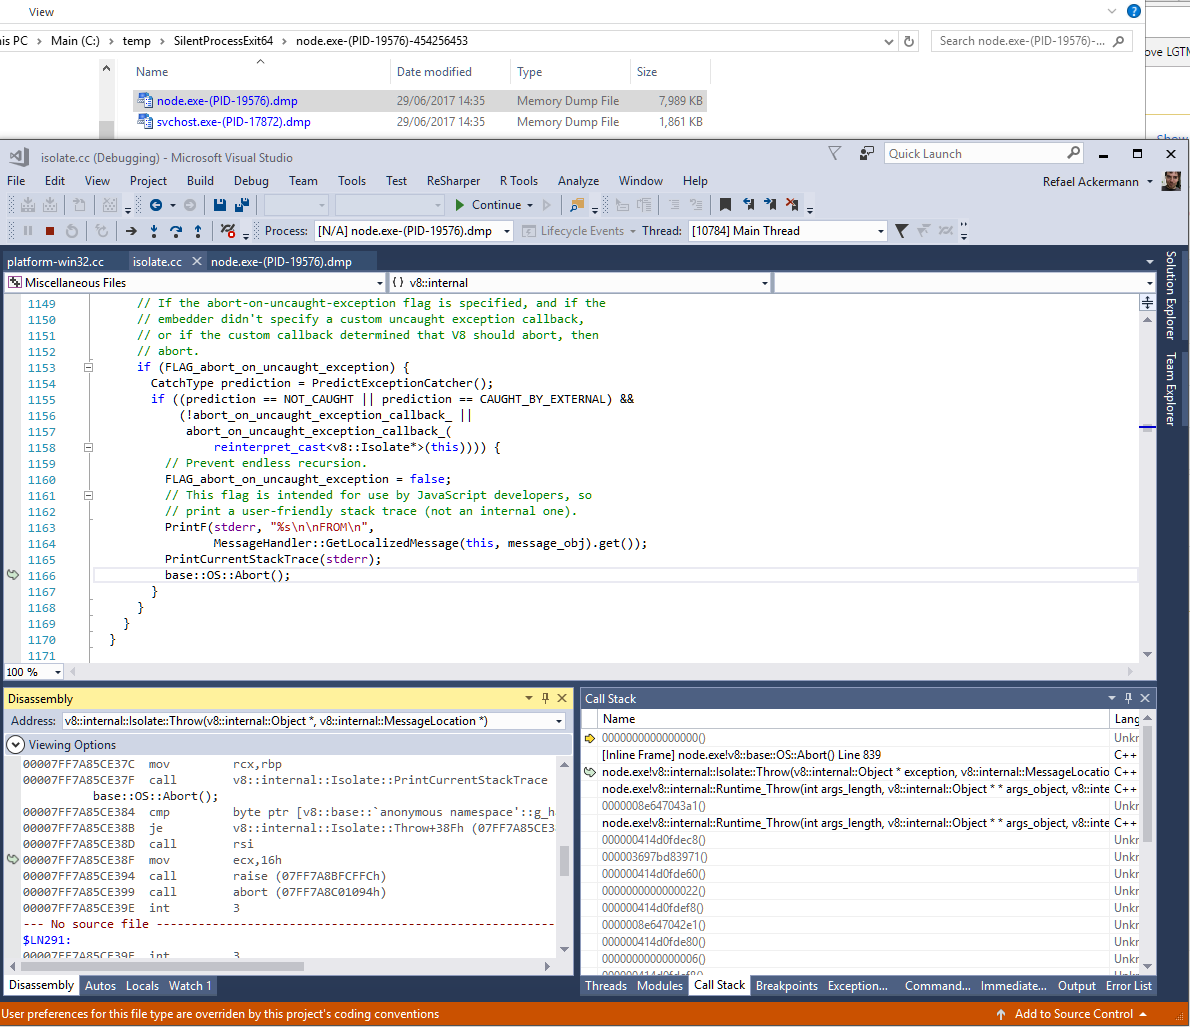Clear all bookmarks icon with red X

[x=792, y=205]
